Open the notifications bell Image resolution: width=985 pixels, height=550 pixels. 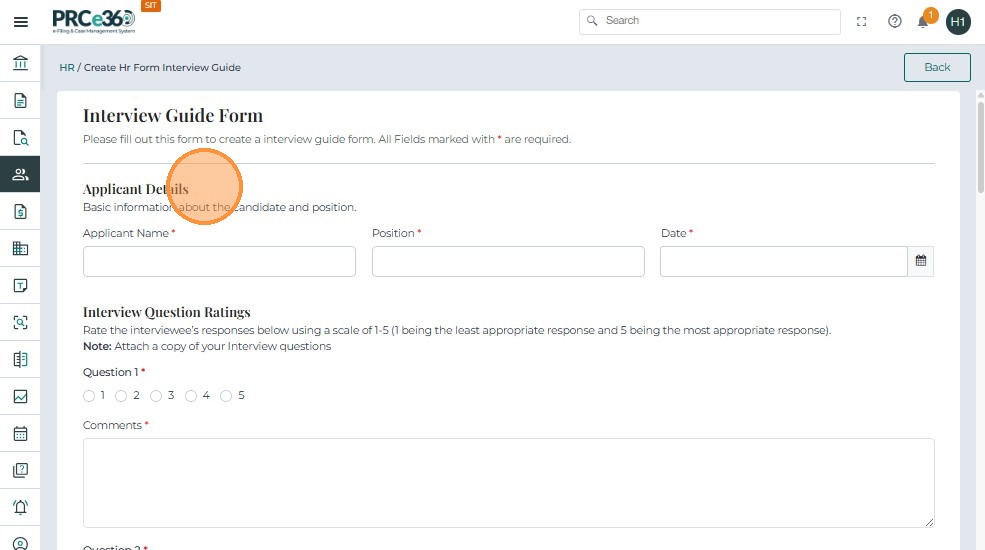tap(923, 21)
